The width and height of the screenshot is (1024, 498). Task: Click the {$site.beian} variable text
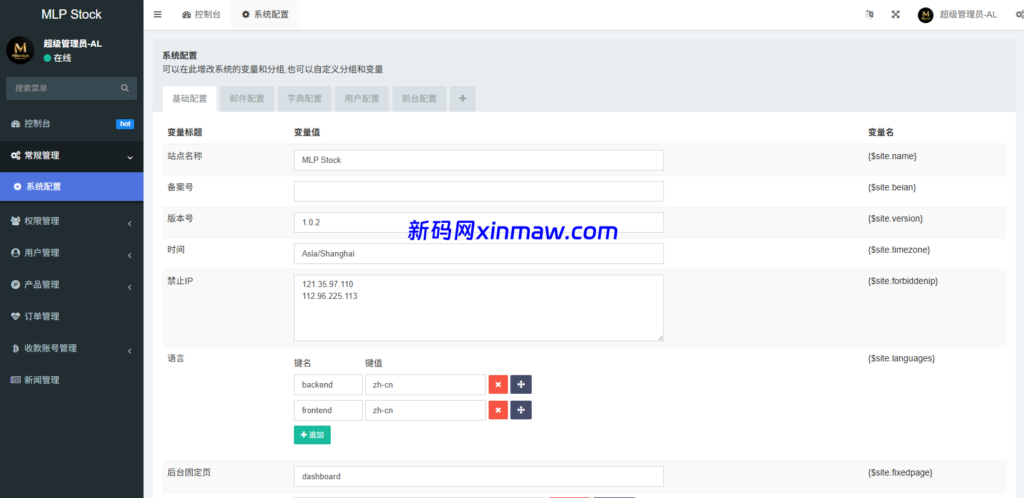coord(892,187)
